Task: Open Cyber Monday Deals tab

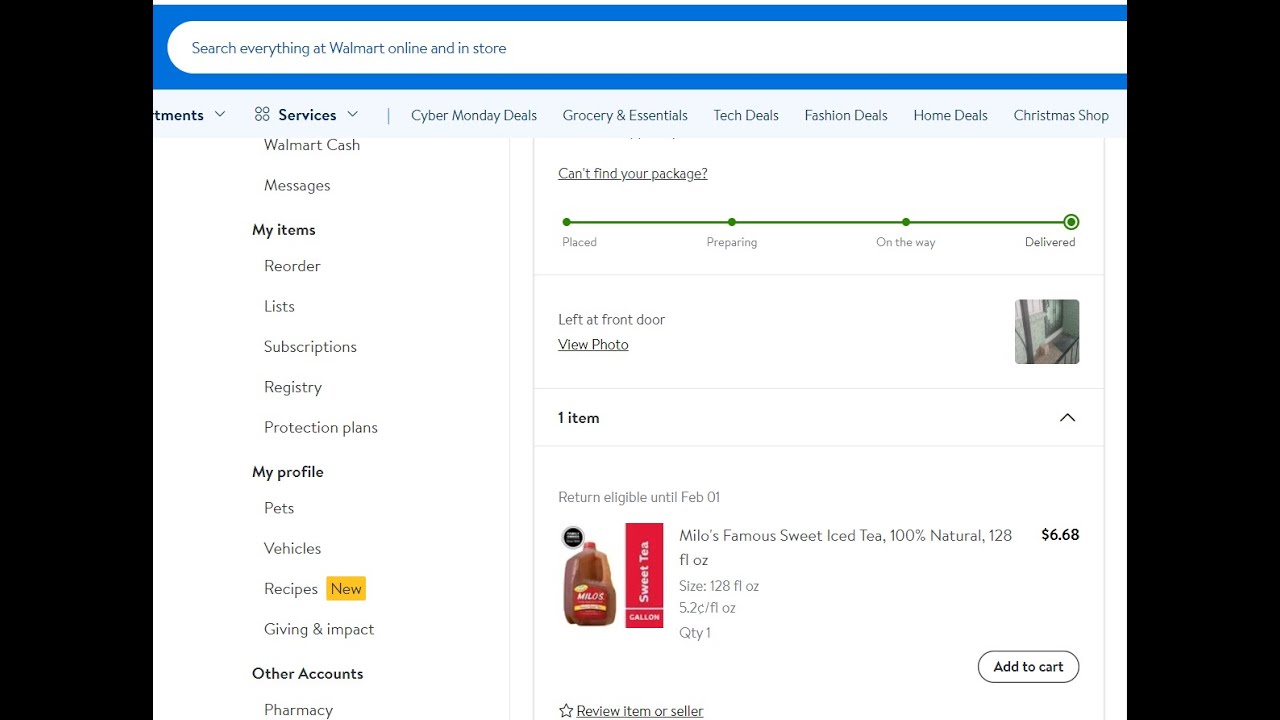Action: tap(474, 116)
